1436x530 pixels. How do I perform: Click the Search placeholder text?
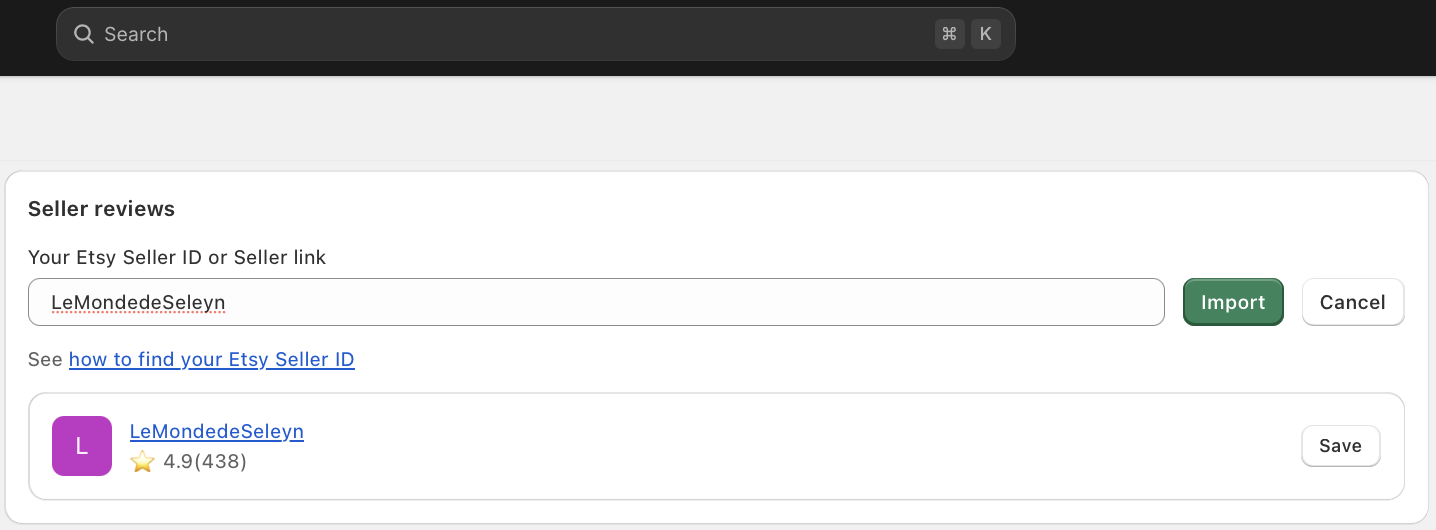click(136, 35)
